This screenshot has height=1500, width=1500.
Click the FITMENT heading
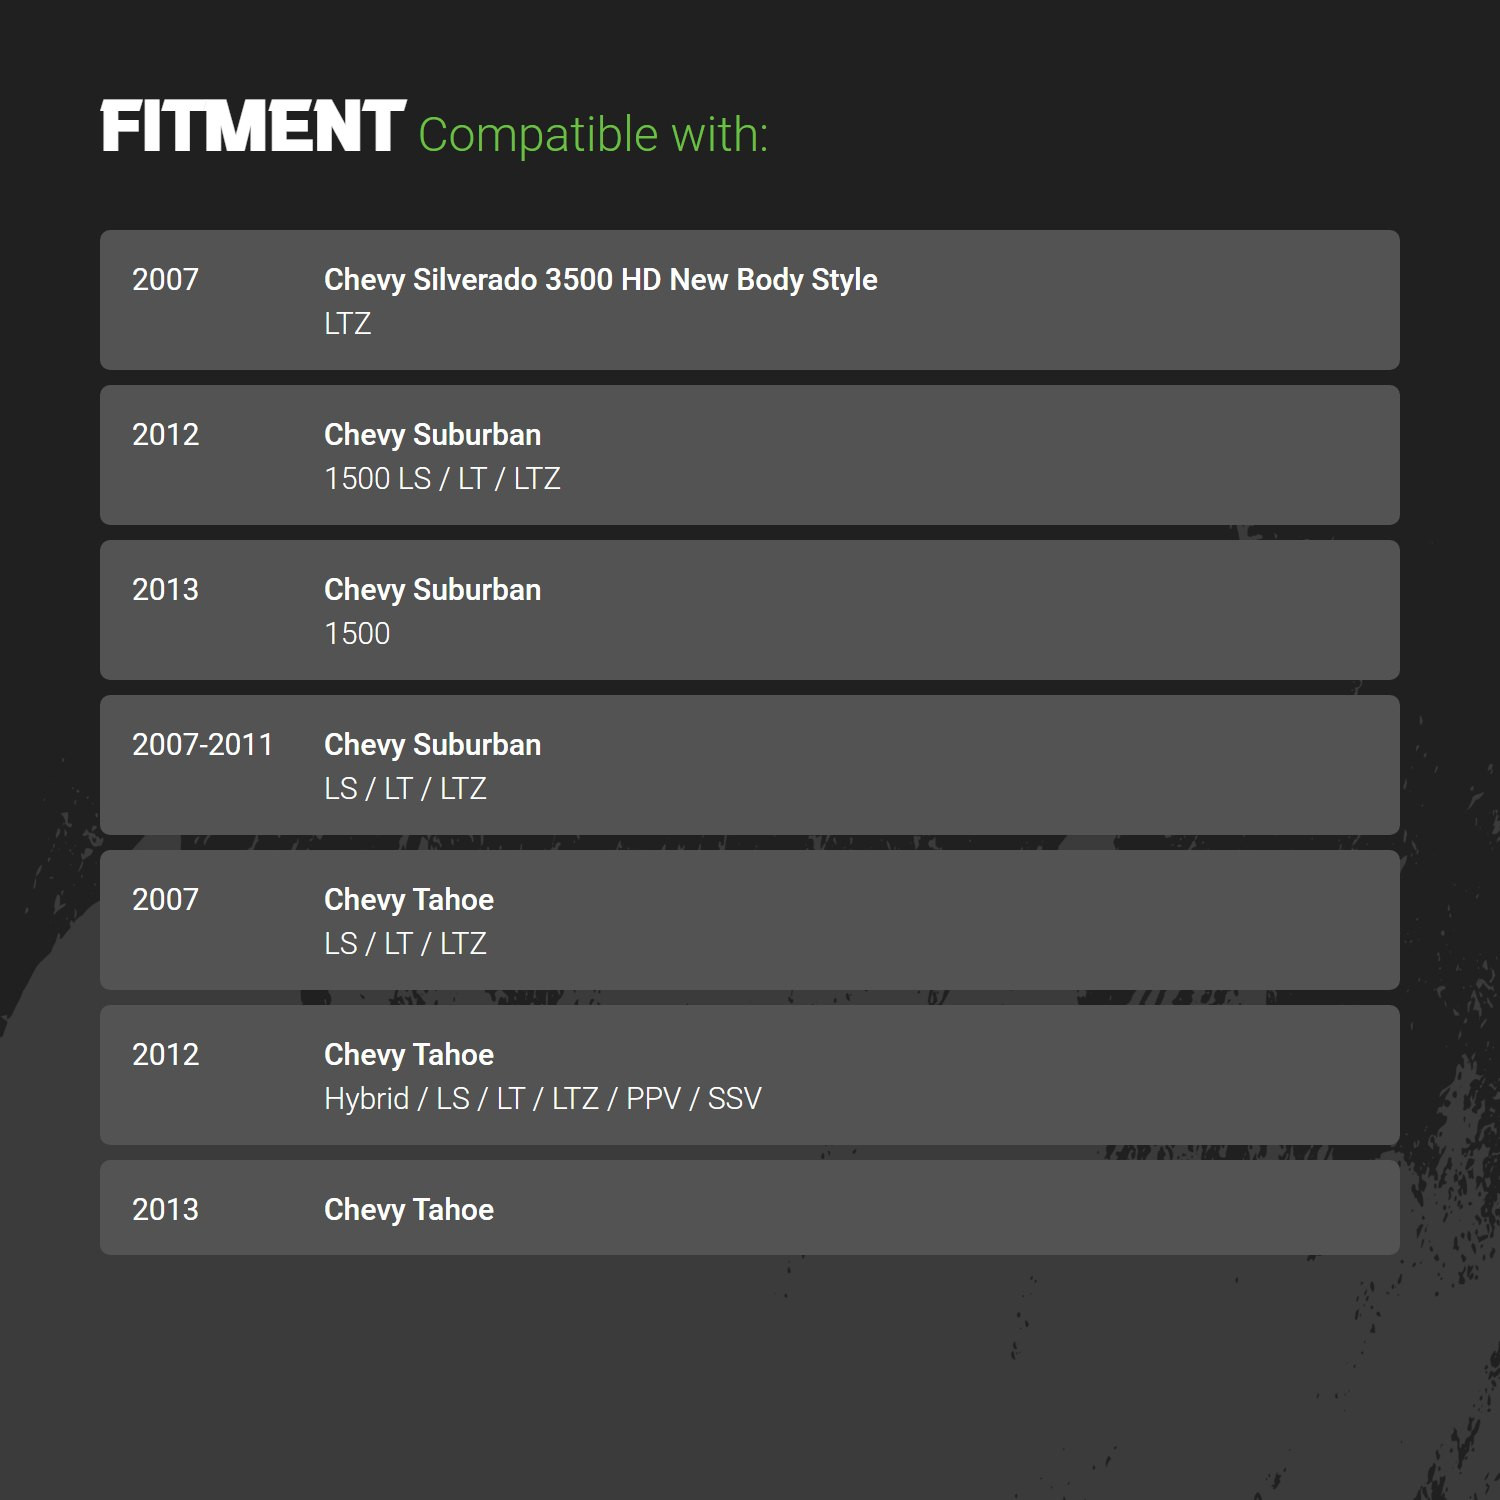click(x=253, y=126)
